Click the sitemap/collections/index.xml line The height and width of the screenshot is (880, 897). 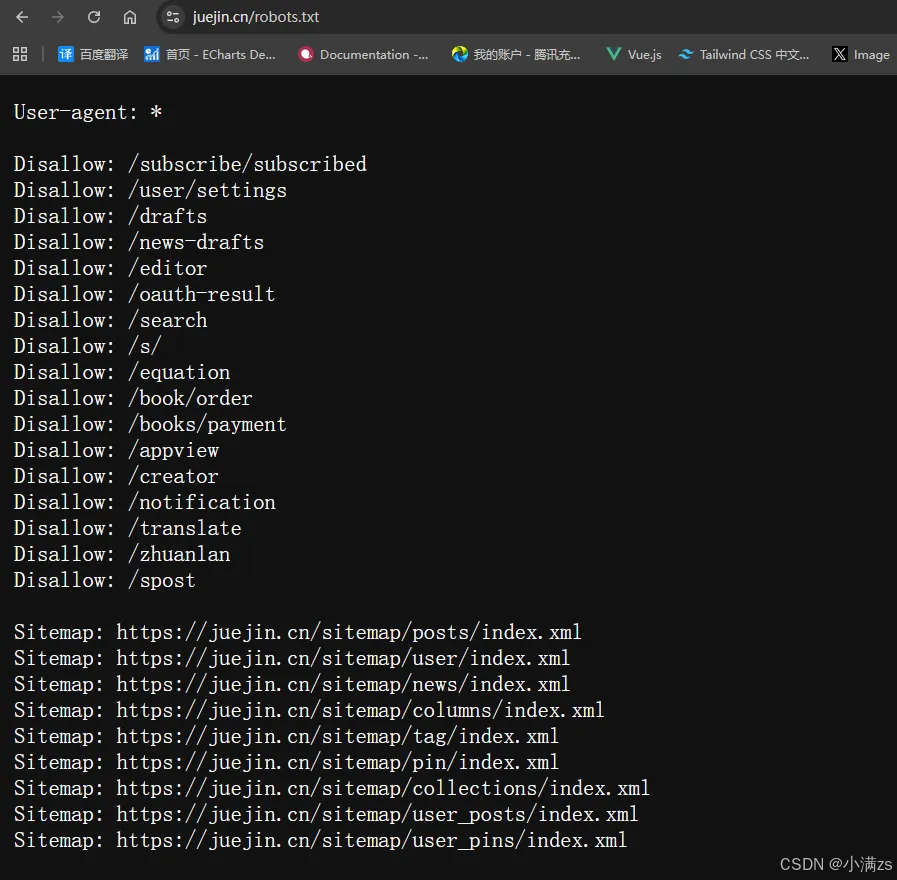click(x=332, y=788)
